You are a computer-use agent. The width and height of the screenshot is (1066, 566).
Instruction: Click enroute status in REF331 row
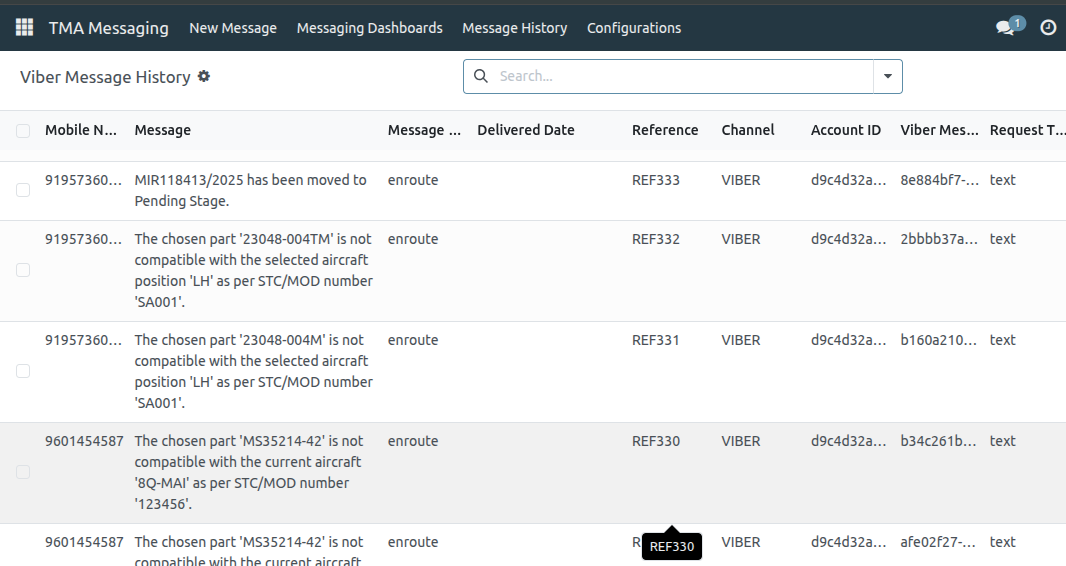(413, 340)
